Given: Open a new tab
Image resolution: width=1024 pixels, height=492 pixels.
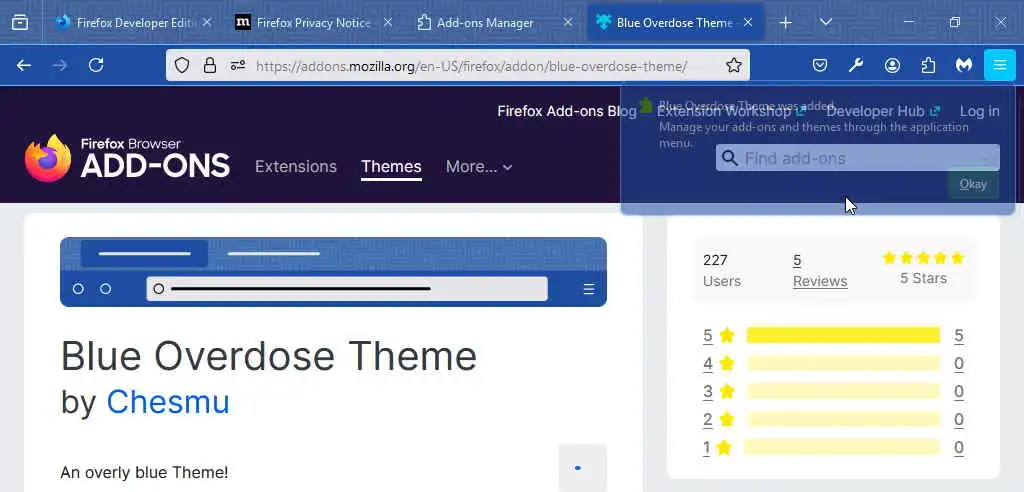Looking at the screenshot, I should (x=786, y=23).
